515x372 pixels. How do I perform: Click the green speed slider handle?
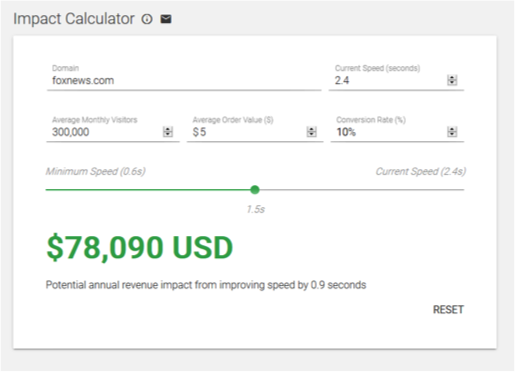[255, 190]
